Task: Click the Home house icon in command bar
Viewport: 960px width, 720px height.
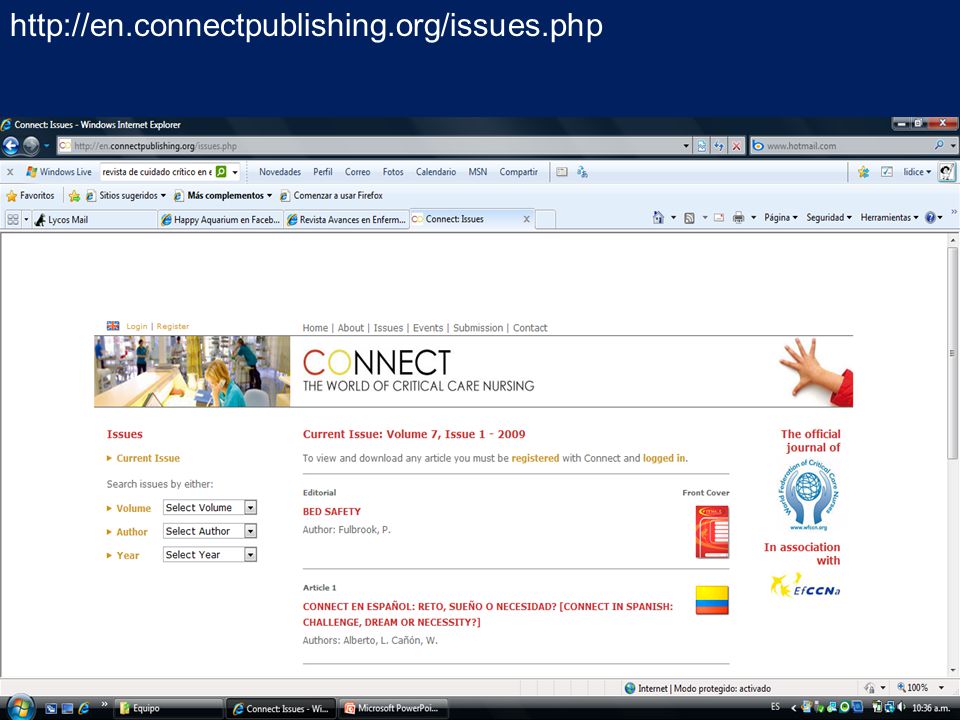Action: click(658, 217)
